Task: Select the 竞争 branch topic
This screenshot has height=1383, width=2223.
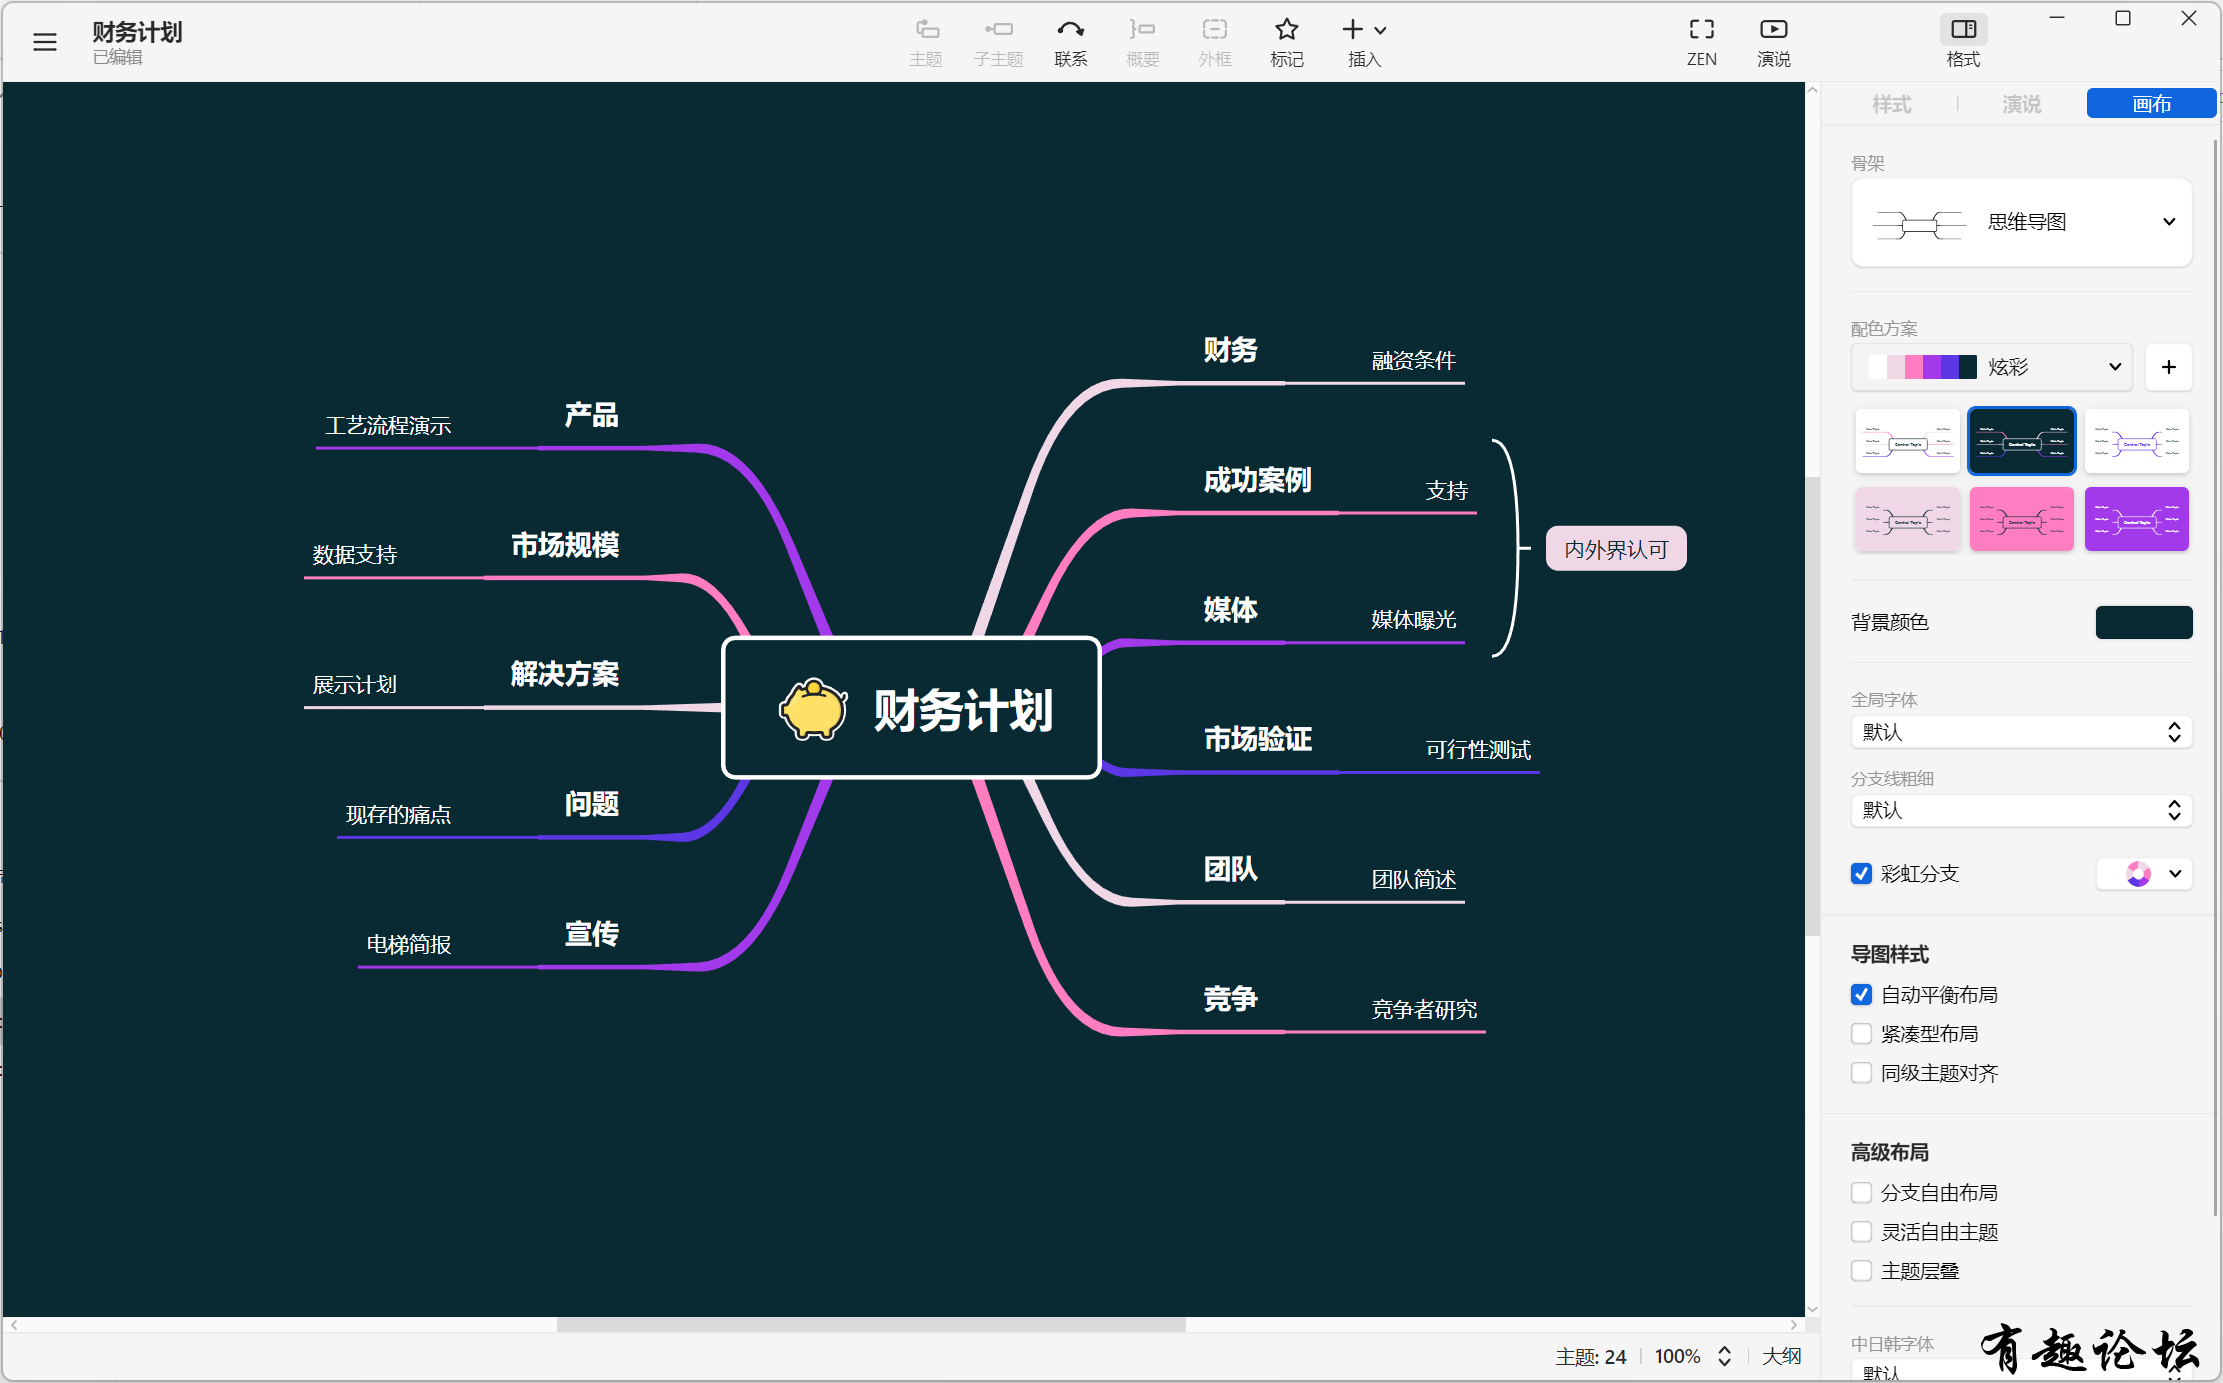Action: click(x=1230, y=999)
